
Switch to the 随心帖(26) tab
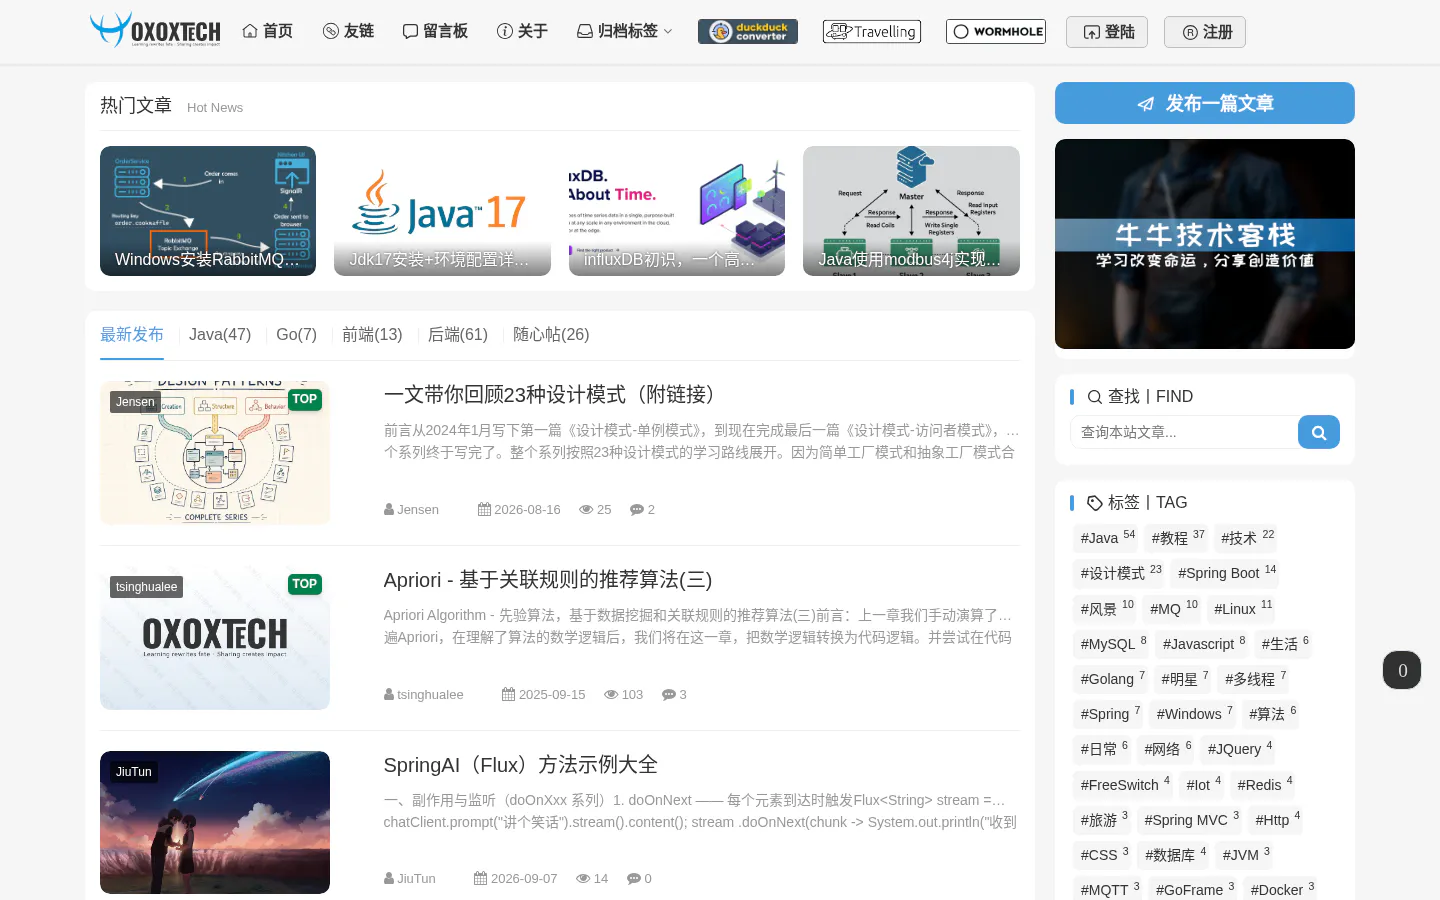(551, 334)
